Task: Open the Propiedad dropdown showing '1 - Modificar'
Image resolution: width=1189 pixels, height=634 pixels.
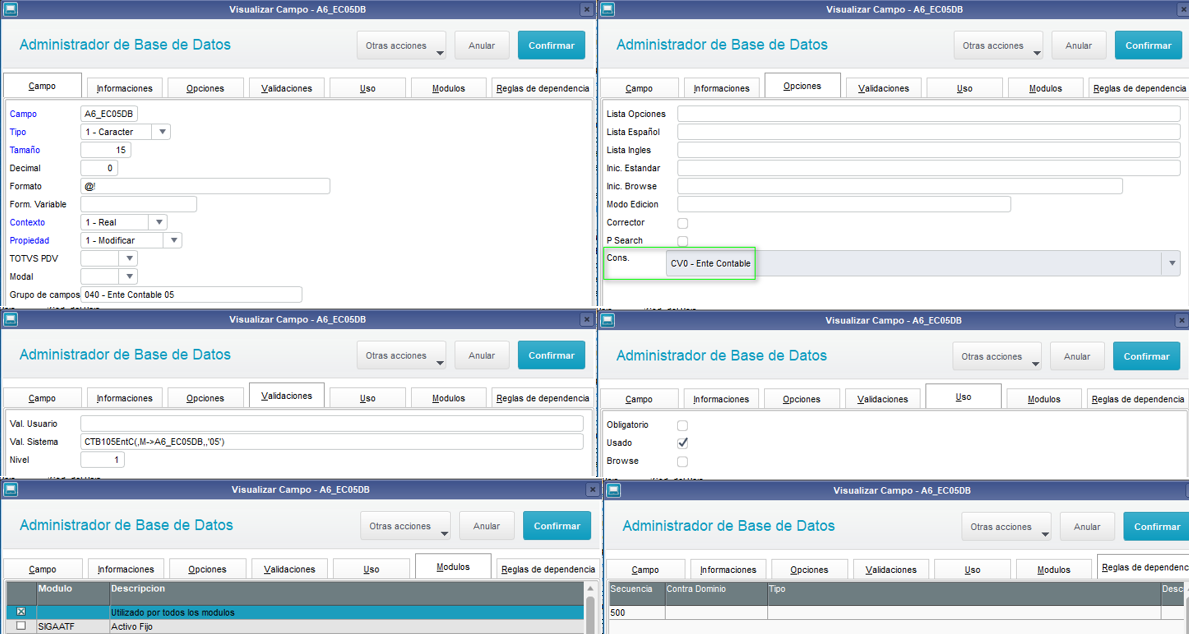Action: (173, 240)
